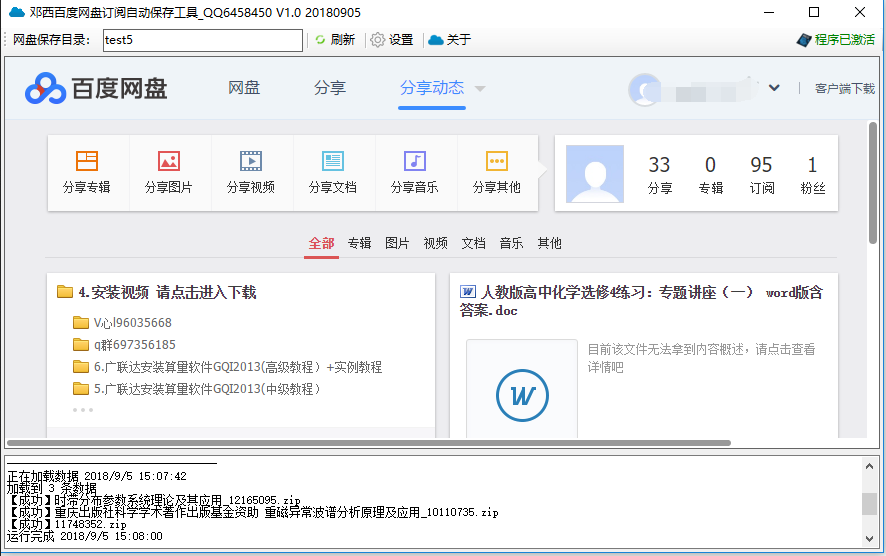
Task: Open 分享其他 other icon
Action: [497, 161]
